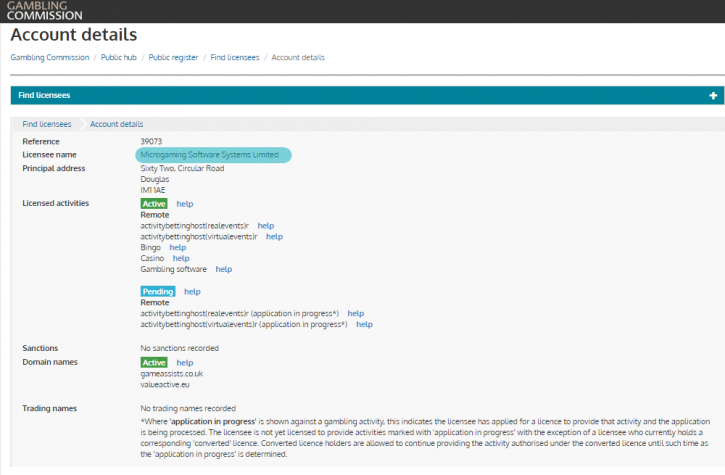
Task: Click the Gambling software activity text
Action: point(173,269)
